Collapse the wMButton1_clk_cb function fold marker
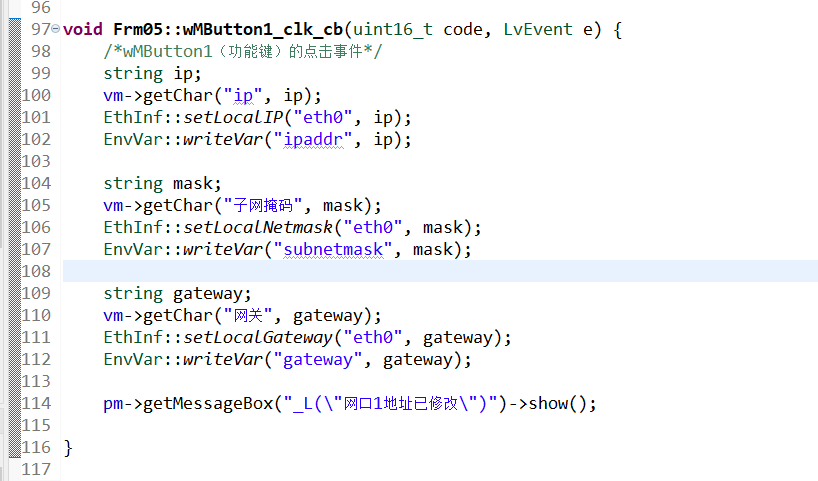This screenshot has width=818, height=481. coord(55,29)
